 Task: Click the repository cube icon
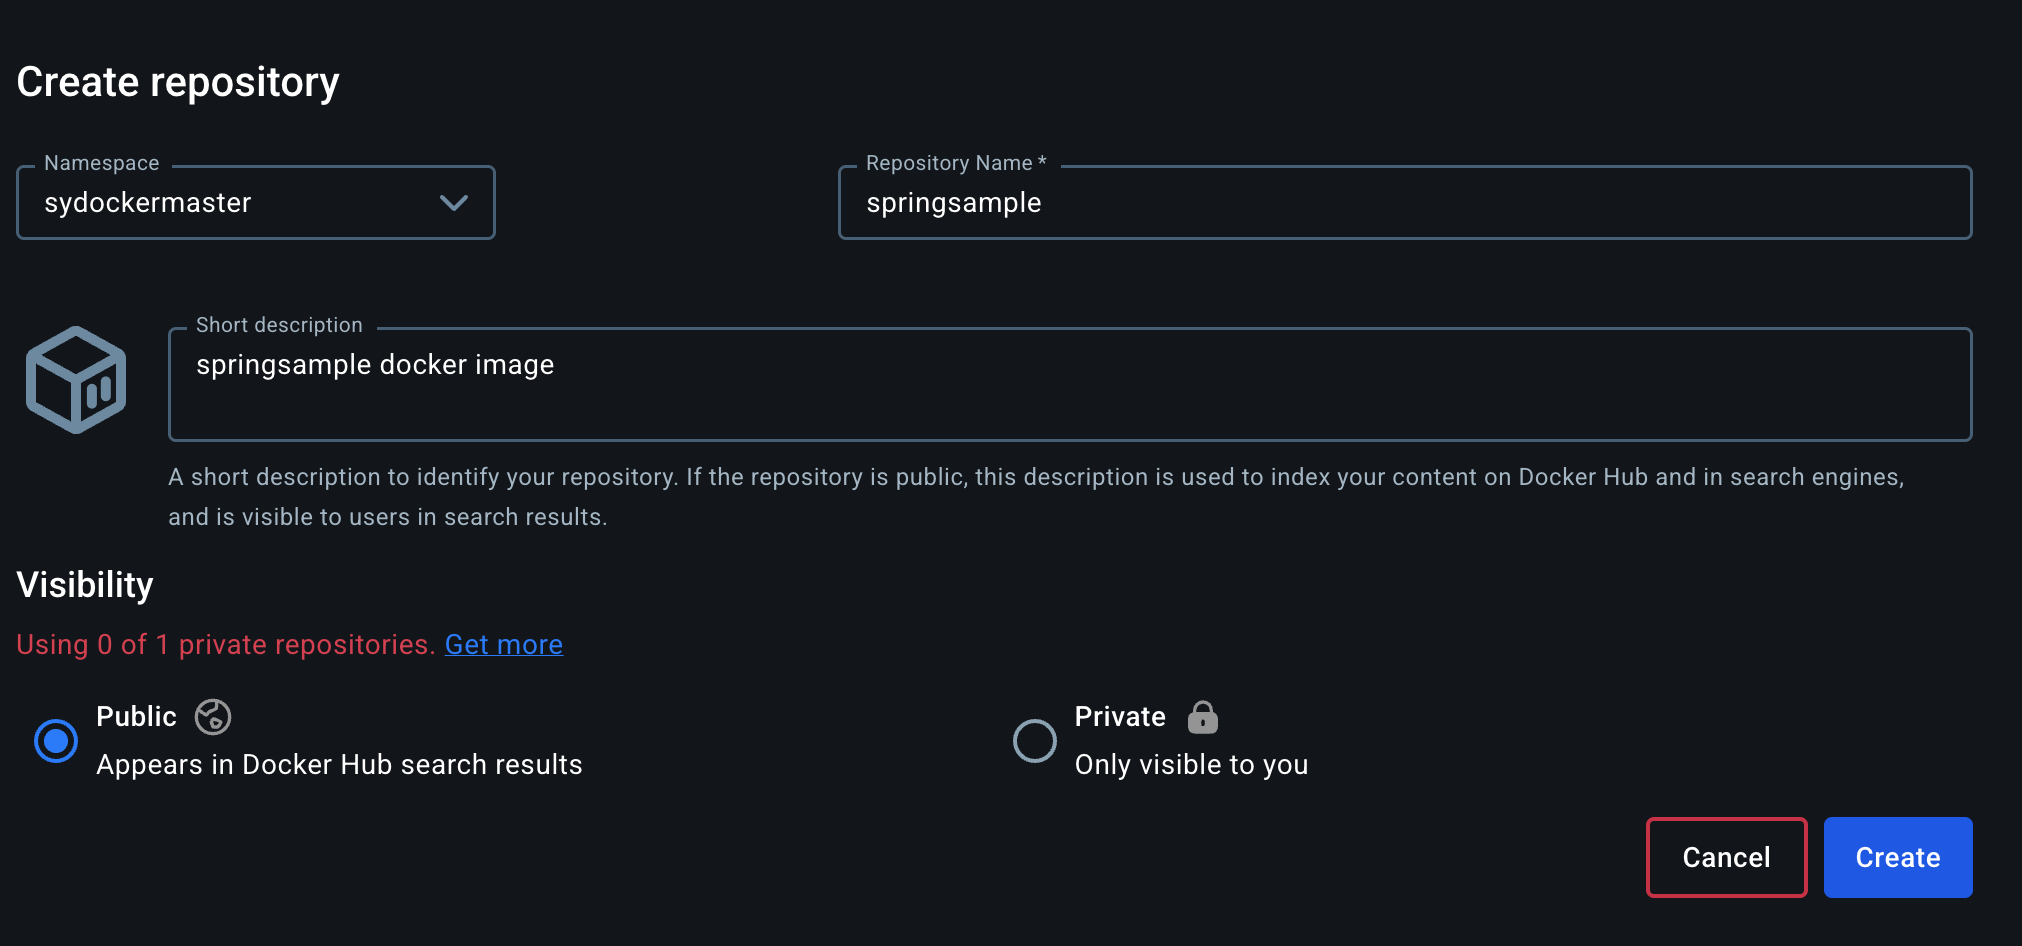pos(76,380)
